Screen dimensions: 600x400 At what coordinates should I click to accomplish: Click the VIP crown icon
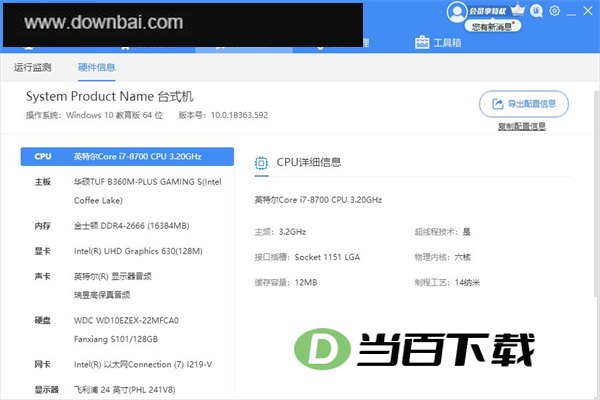pyautogui.click(x=517, y=10)
